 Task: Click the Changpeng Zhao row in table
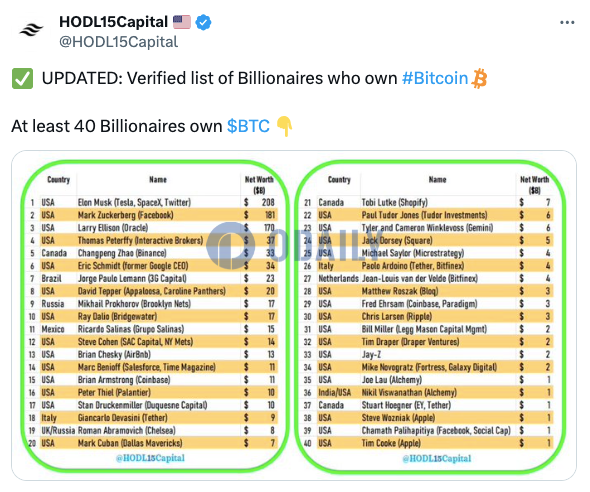point(152,253)
